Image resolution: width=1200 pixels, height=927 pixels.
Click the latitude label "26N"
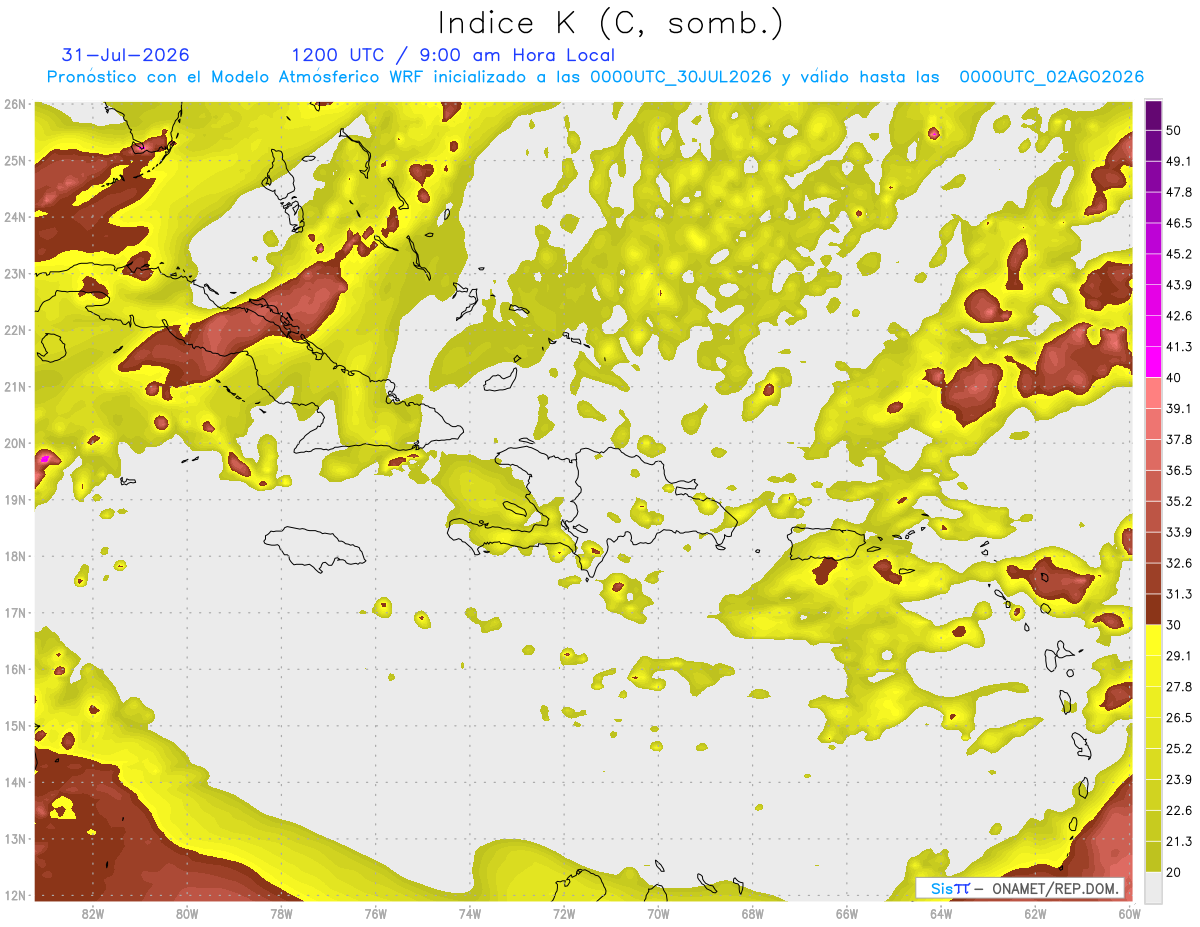[x=14, y=104]
